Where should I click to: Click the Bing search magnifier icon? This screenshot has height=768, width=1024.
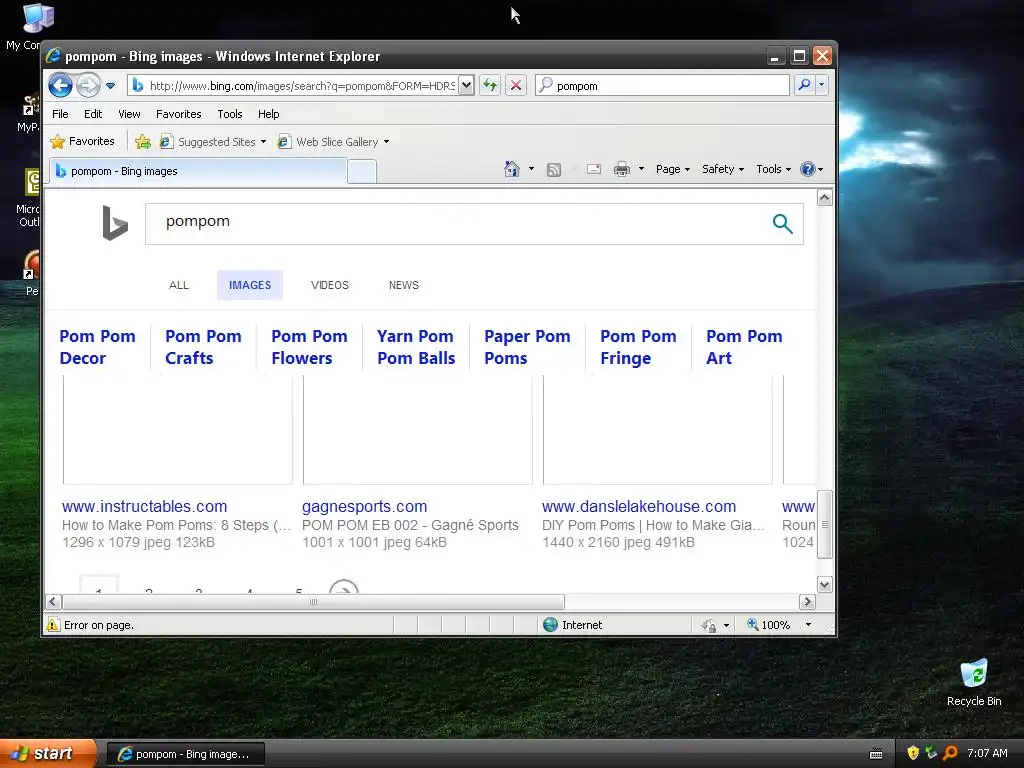tap(782, 223)
